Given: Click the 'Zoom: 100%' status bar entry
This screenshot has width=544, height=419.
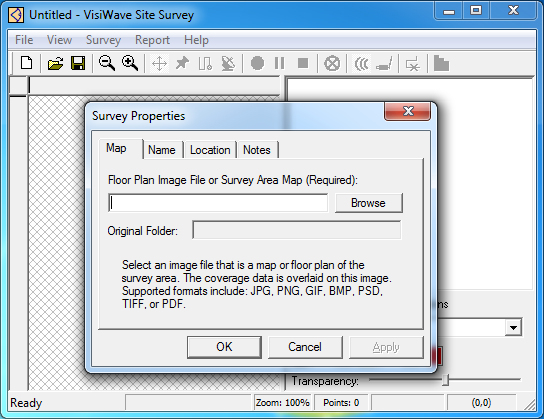Looking at the screenshot, I should 283,403.
